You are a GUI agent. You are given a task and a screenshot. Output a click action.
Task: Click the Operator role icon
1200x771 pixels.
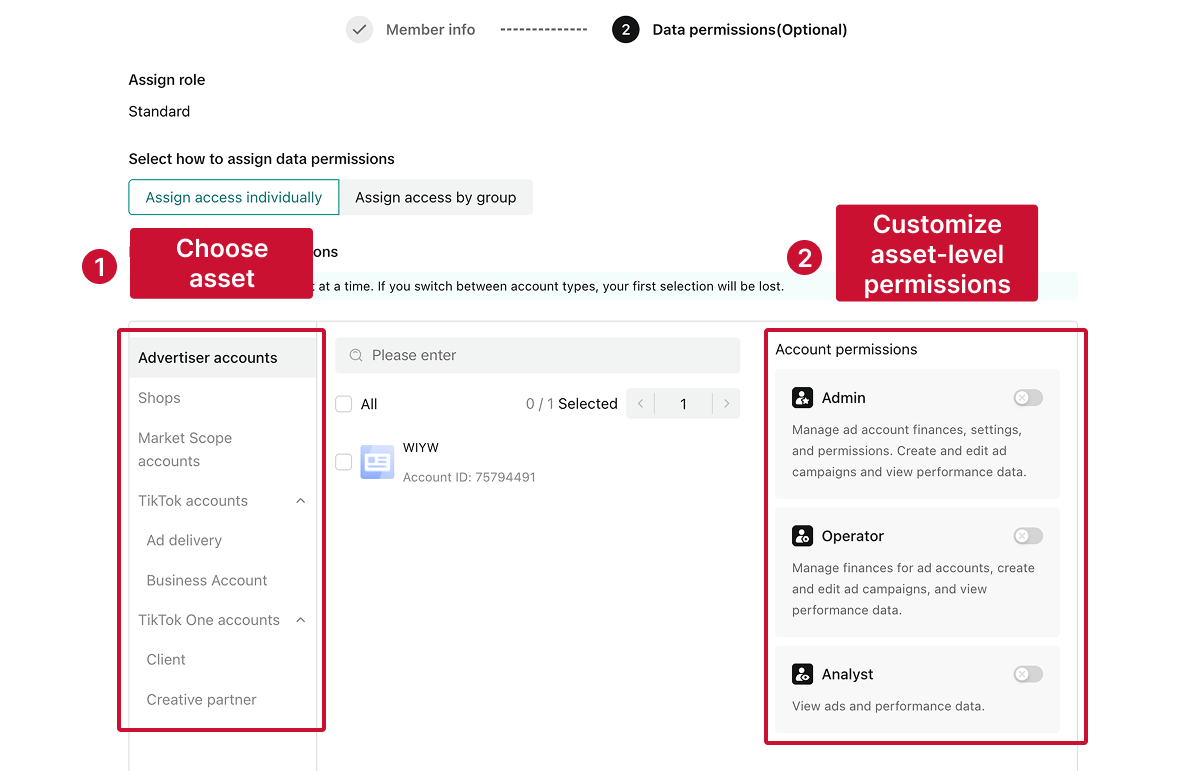pos(802,536)
